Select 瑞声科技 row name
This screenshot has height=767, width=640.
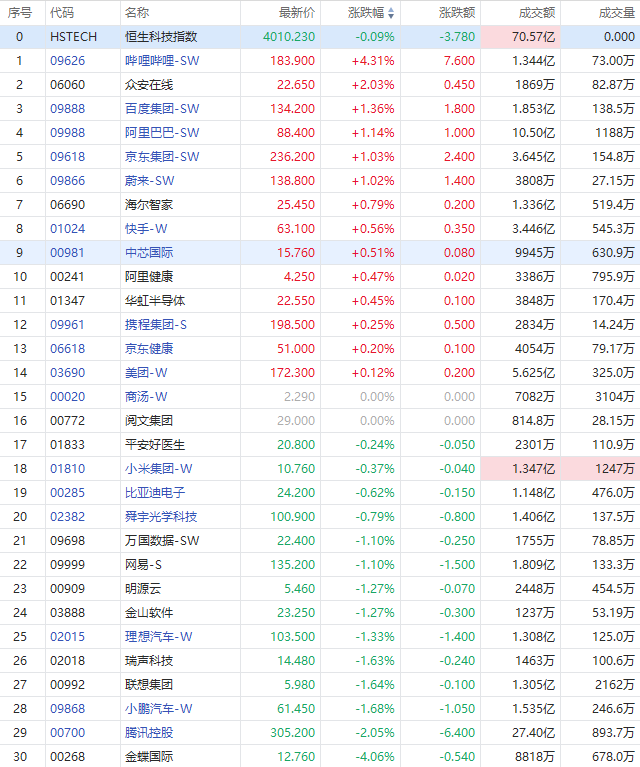[x=149, y=660]
